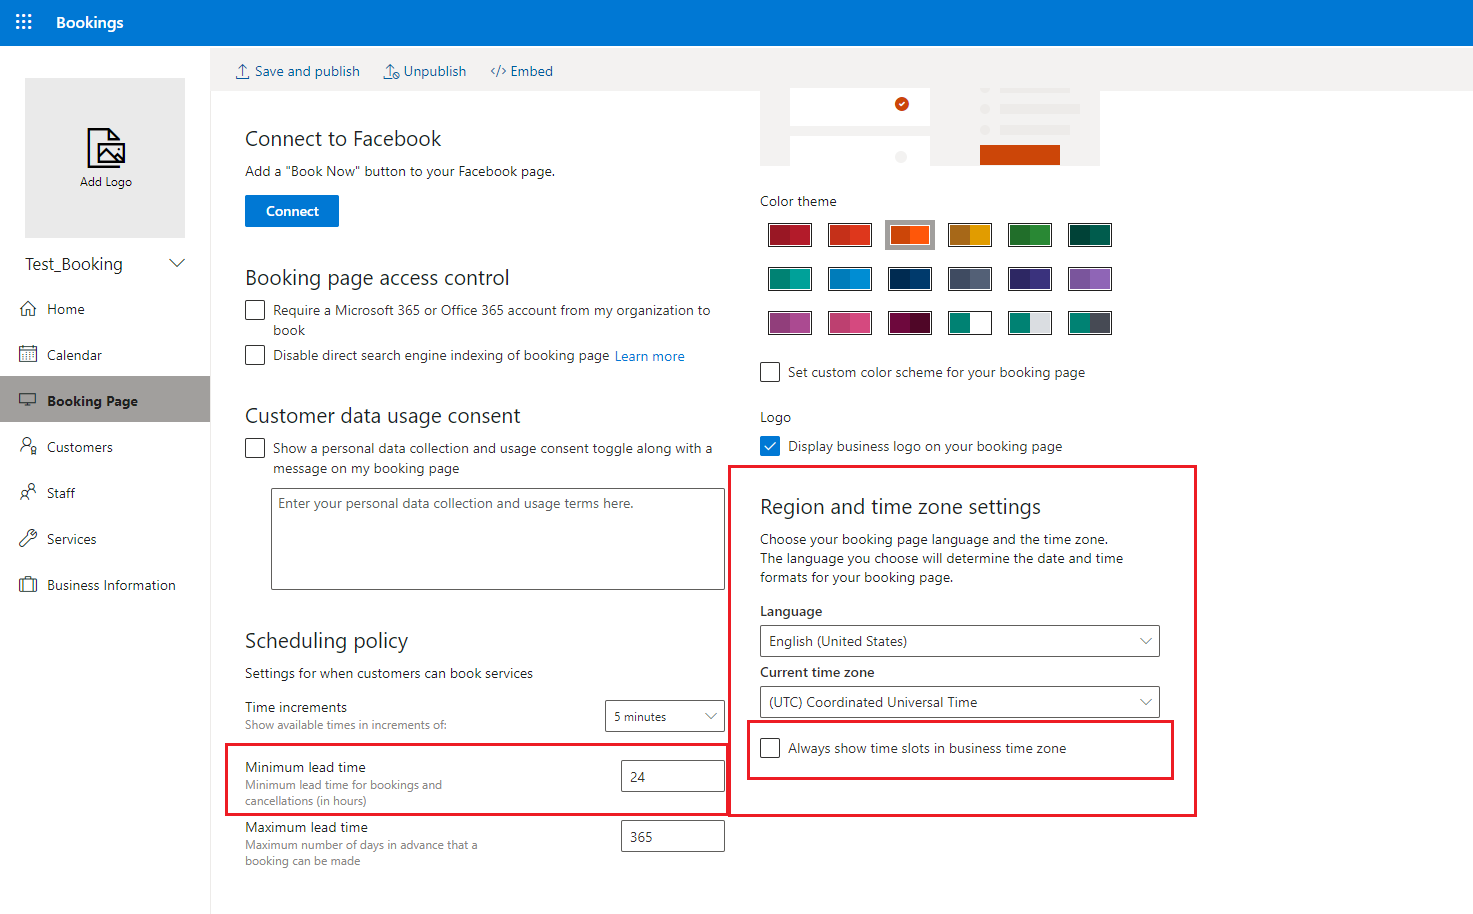Click the Customers person icon
Screen dimensions: 1473x914
28,447
